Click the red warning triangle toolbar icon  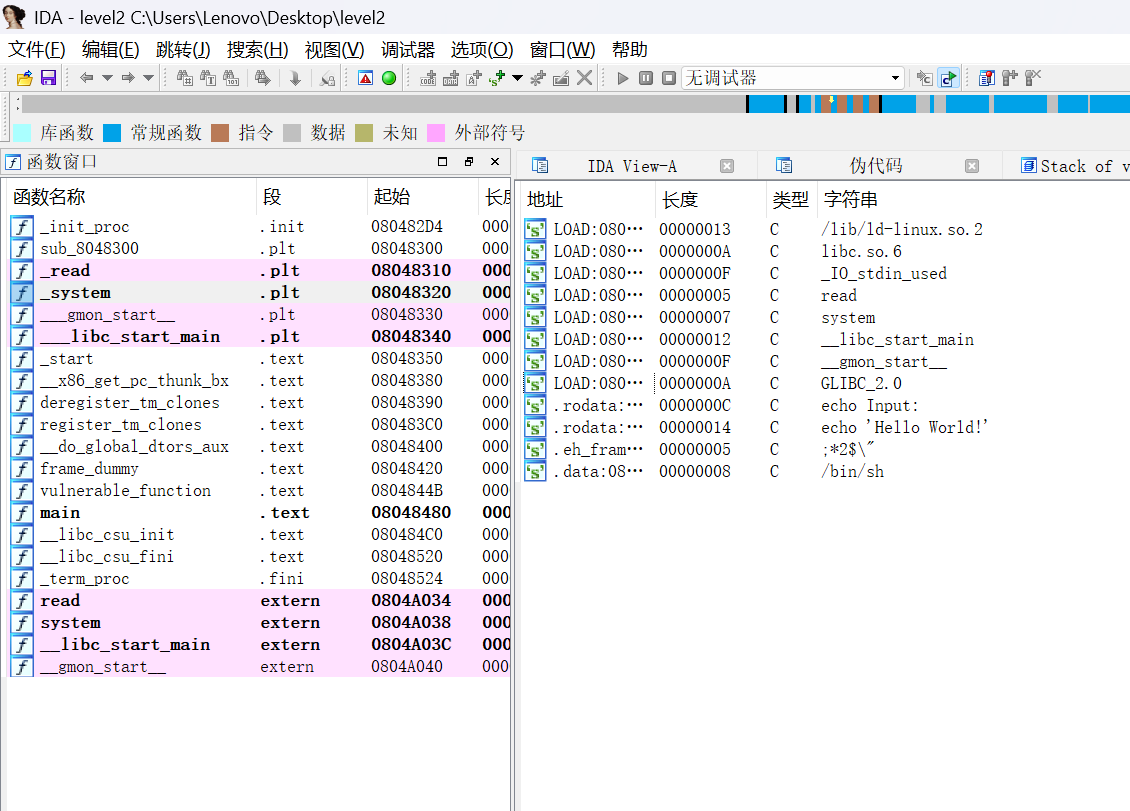point(366,78)
